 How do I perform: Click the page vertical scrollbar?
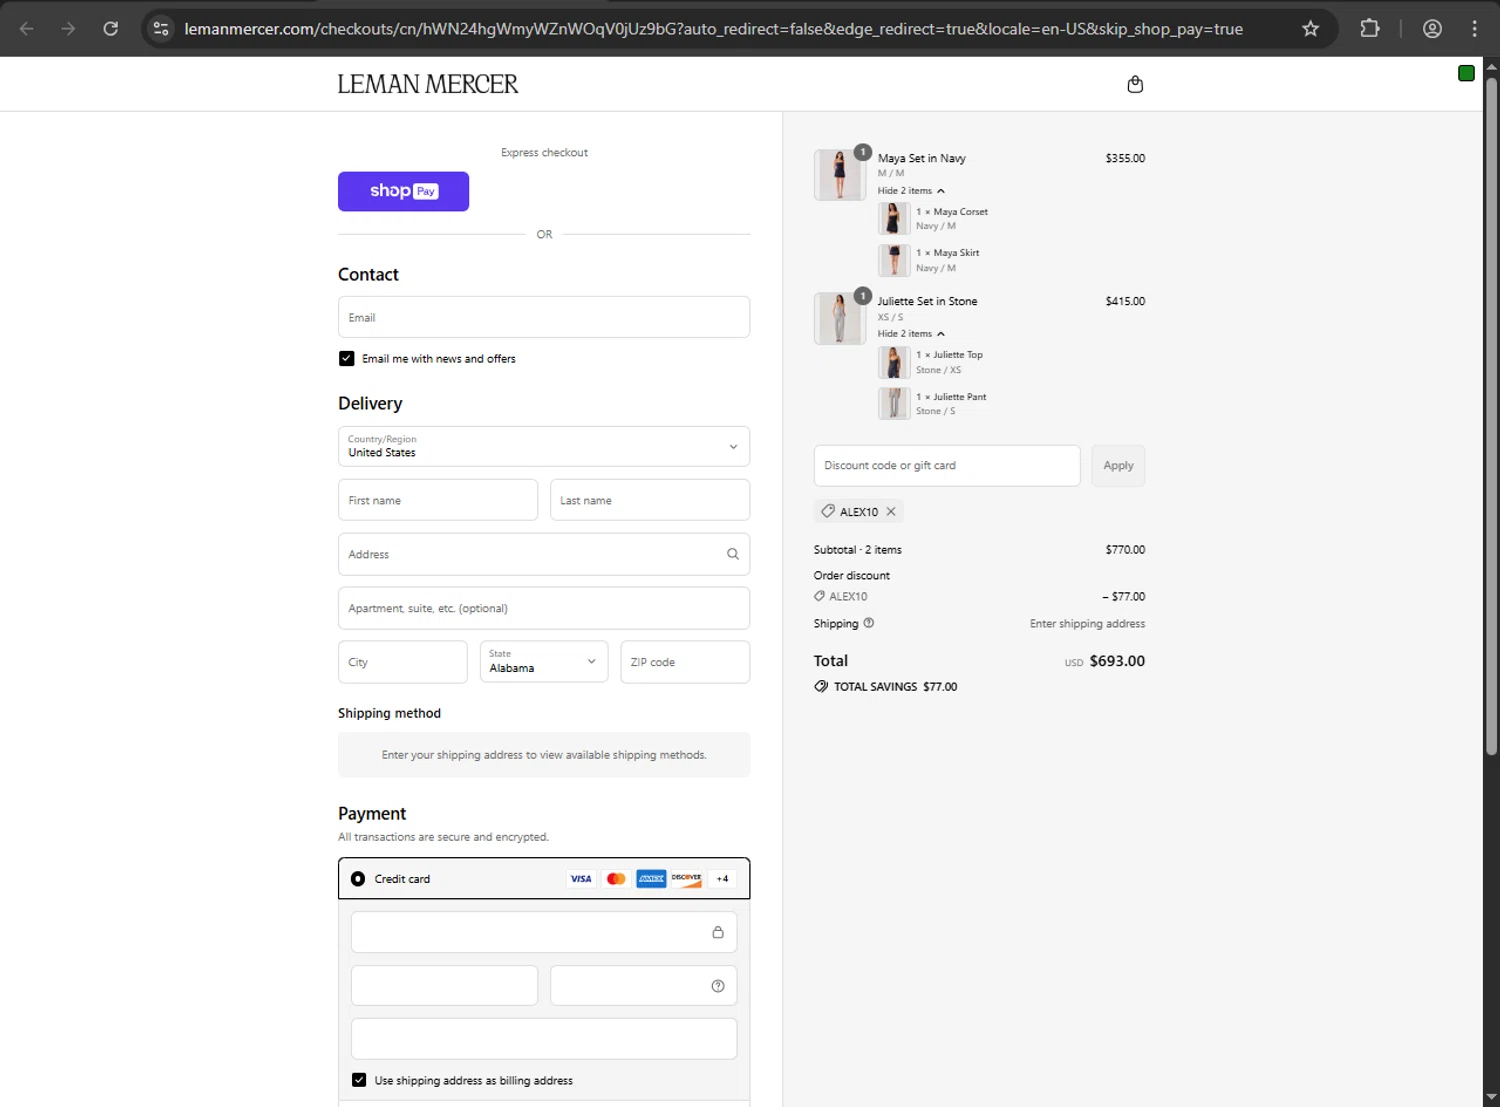tap(1491, 415)
